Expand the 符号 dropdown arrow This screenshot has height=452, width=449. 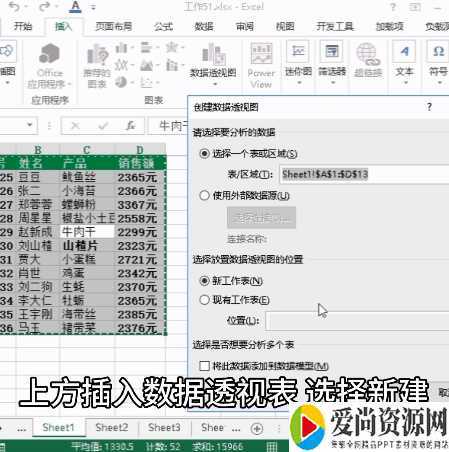click(439, 82)
